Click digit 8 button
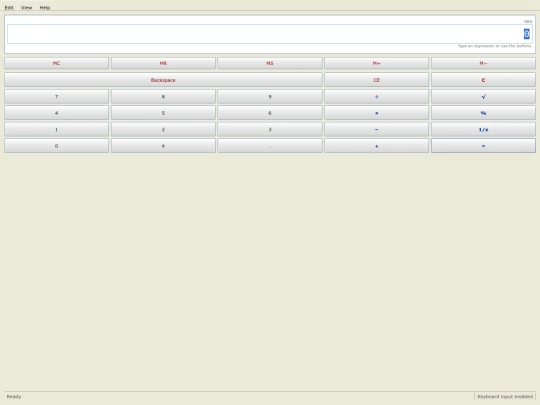The width and height of the screenshot is (540, 405). click(x=163, y=97)
